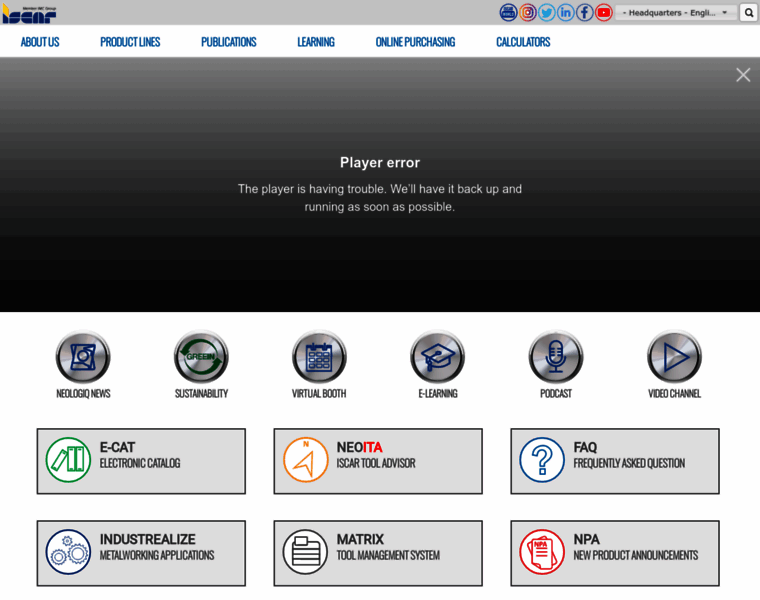The image size is (760, 600).
Task: Open Industrealize Metalworking Applications title
Action: click(157, 547)
